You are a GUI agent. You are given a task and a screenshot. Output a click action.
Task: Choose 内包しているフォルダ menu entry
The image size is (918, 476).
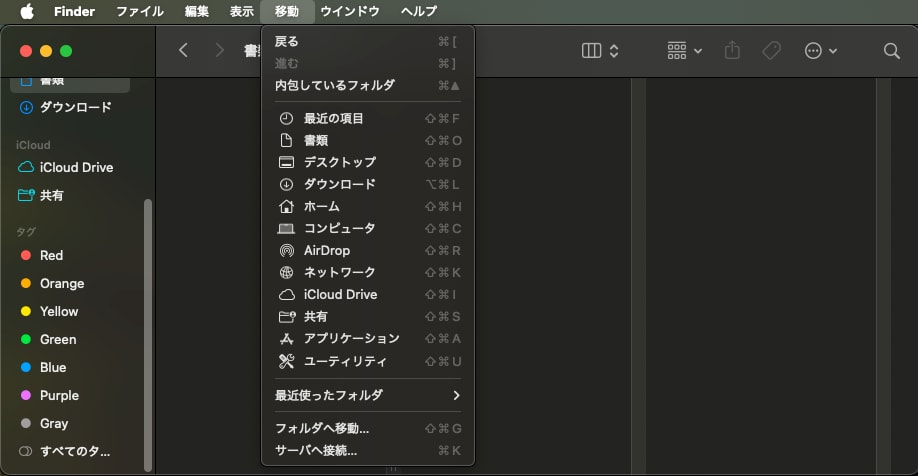pyautogui.click(x=368, y=85)
